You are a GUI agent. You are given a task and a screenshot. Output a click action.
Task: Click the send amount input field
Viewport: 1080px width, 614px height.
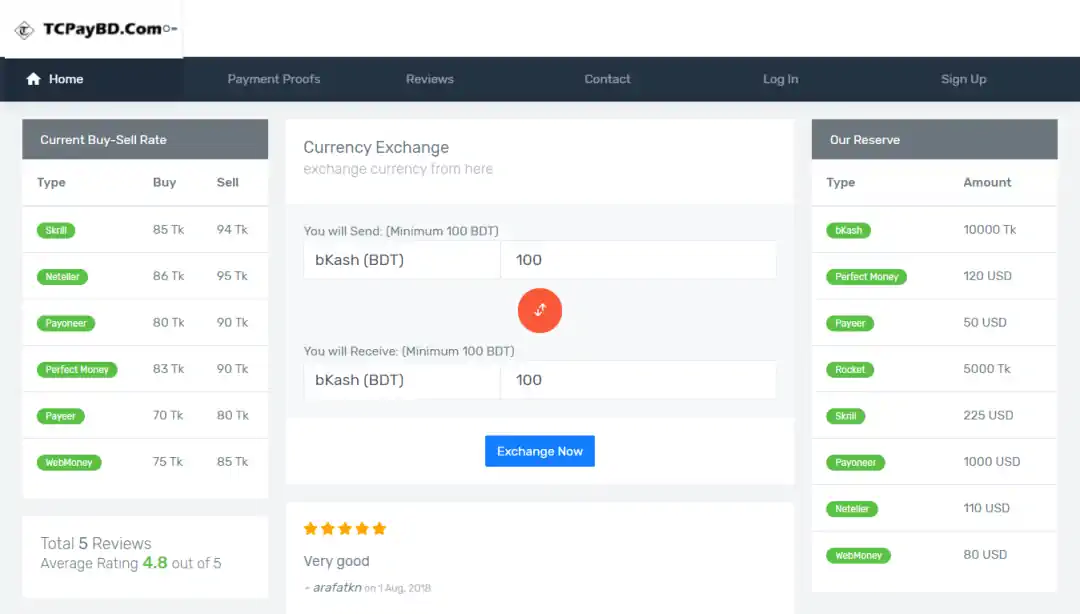(638, 260)
